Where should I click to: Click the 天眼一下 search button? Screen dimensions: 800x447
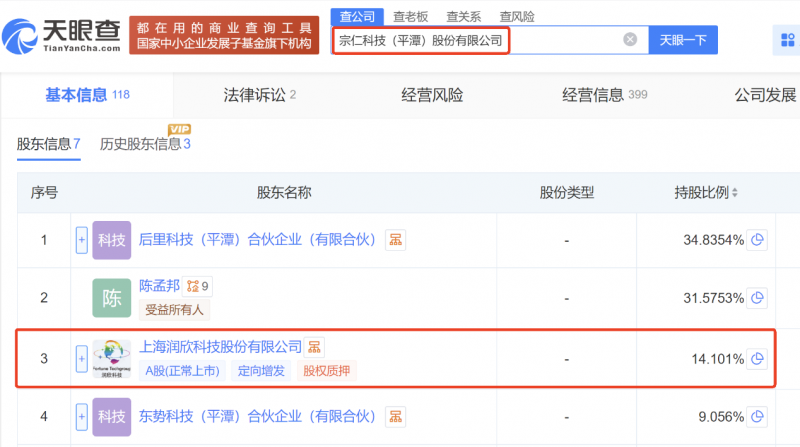coord(684,40)
